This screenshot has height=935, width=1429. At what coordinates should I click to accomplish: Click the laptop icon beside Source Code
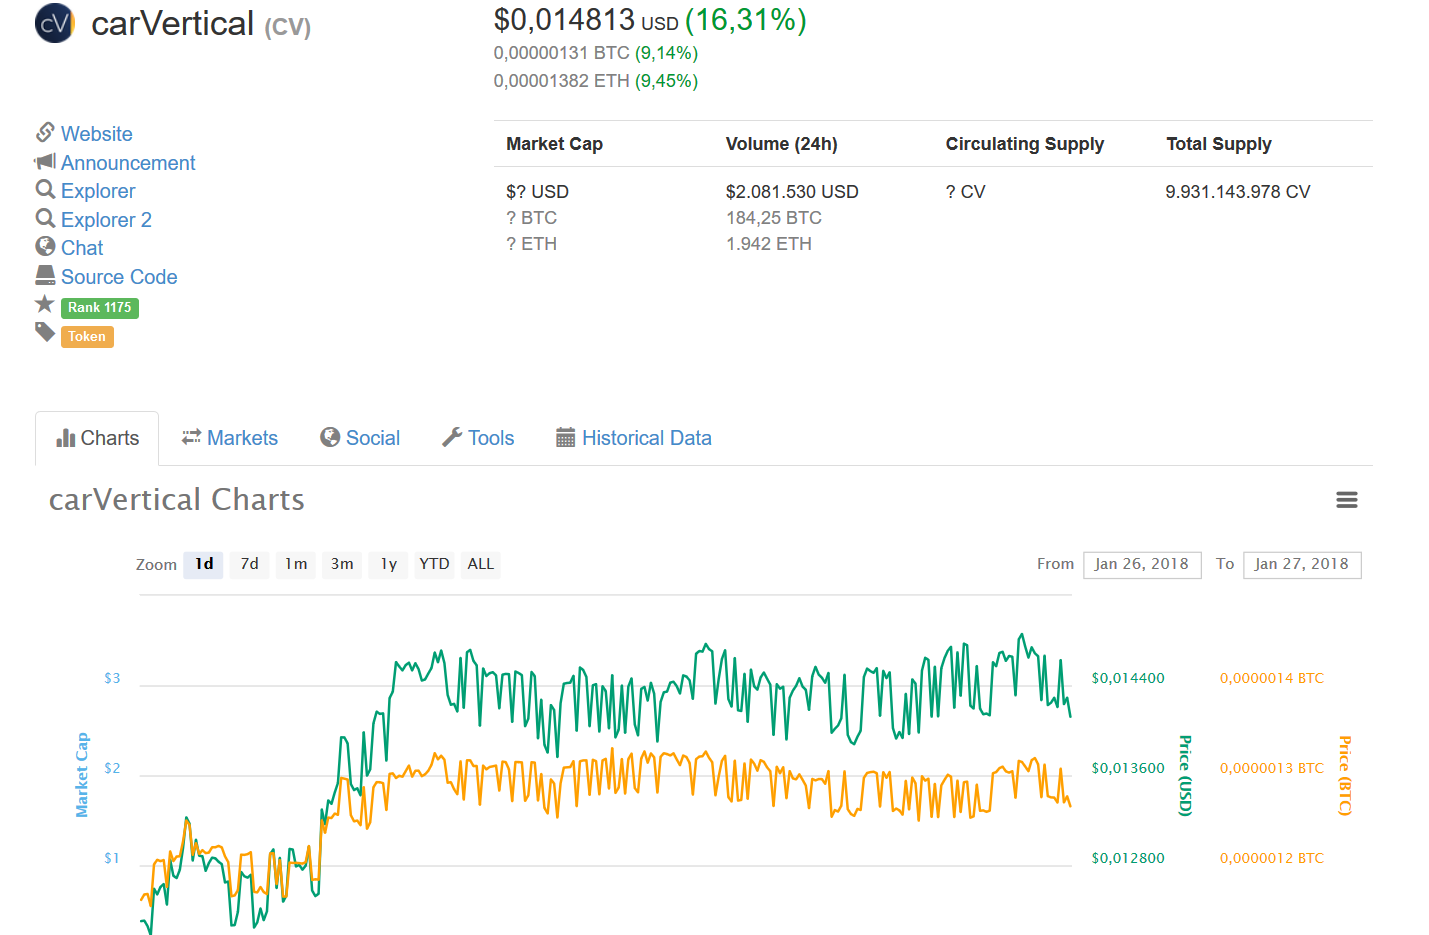tap(45, 275)
